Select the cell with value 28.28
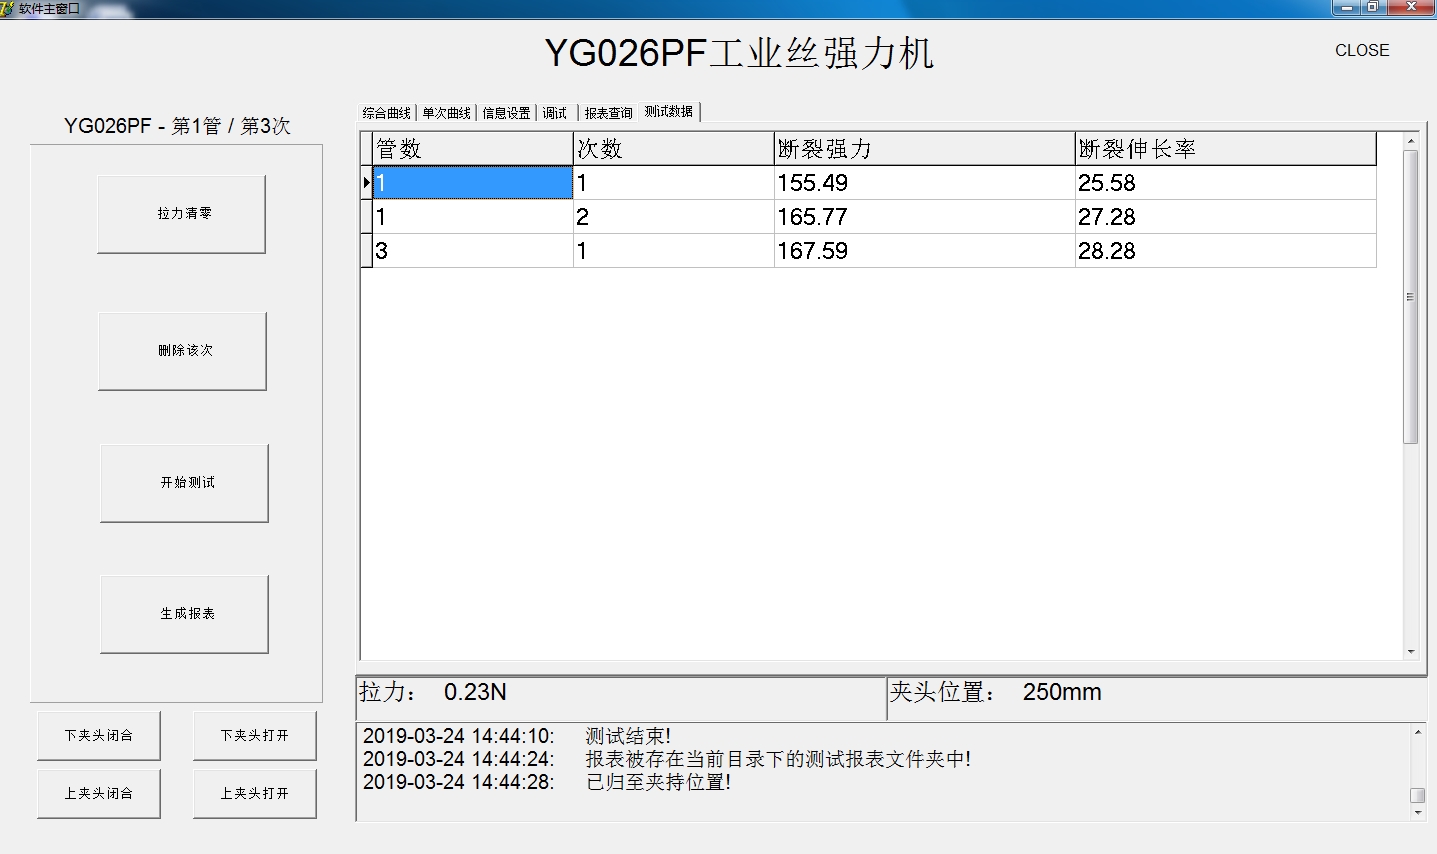Screen dimensions: 1437x854 tap(1226, 251)
